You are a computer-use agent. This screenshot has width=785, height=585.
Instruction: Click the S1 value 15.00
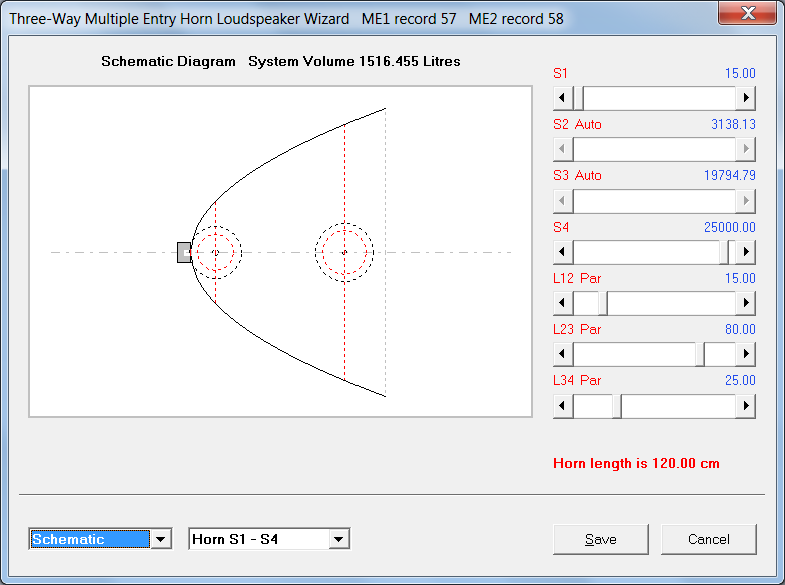(740, 73)
